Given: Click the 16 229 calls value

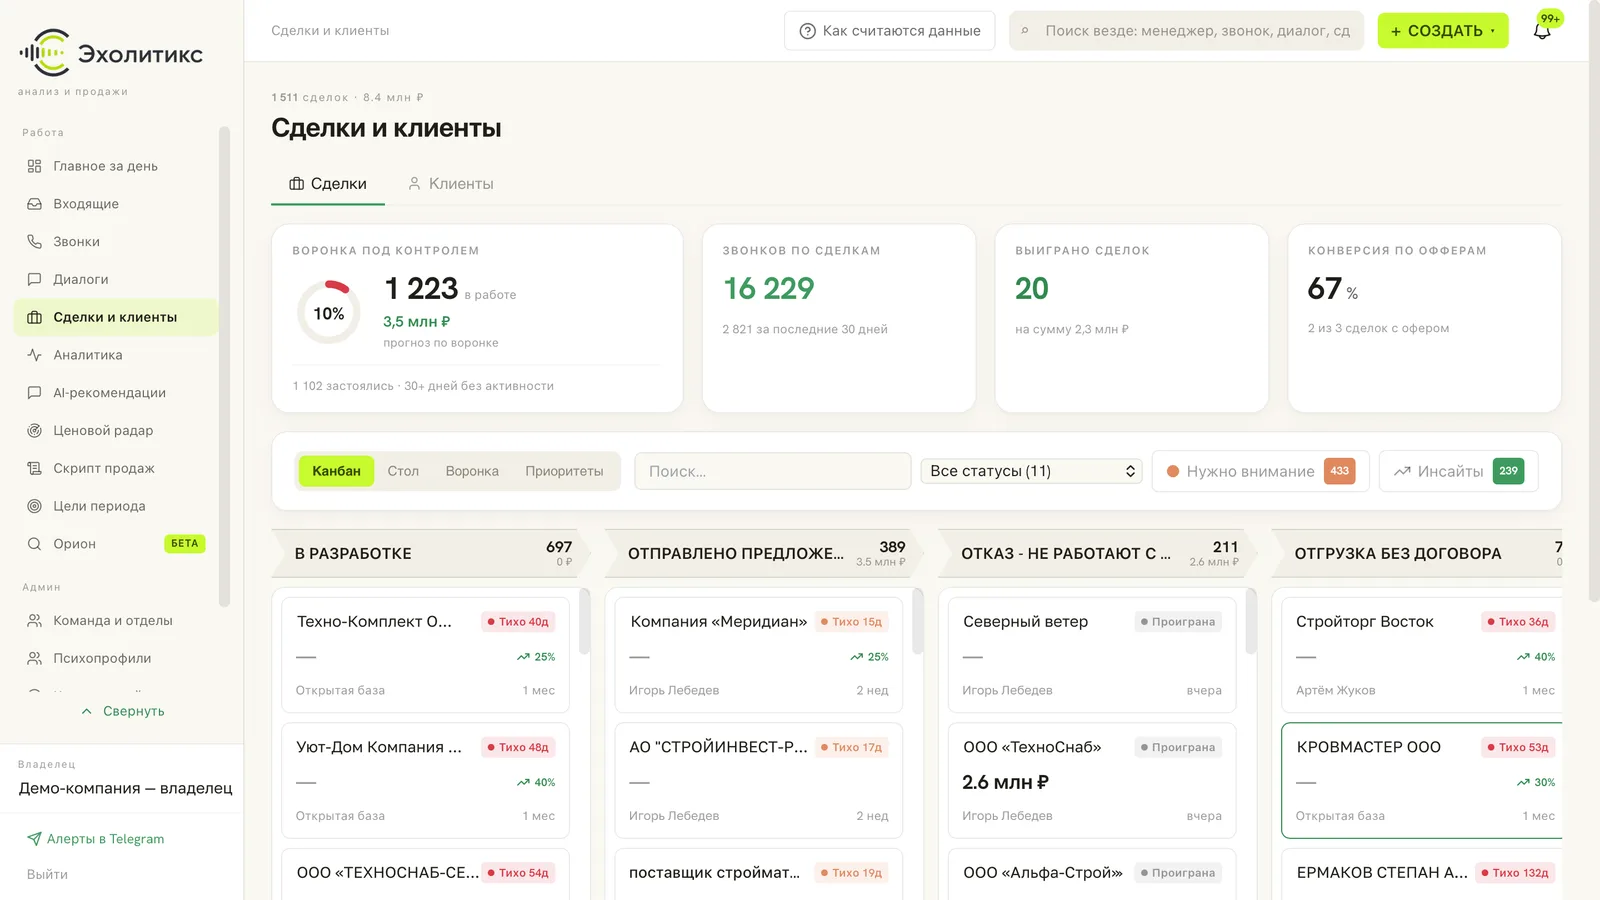Looking at the screenshot, I should pos(769,289).
